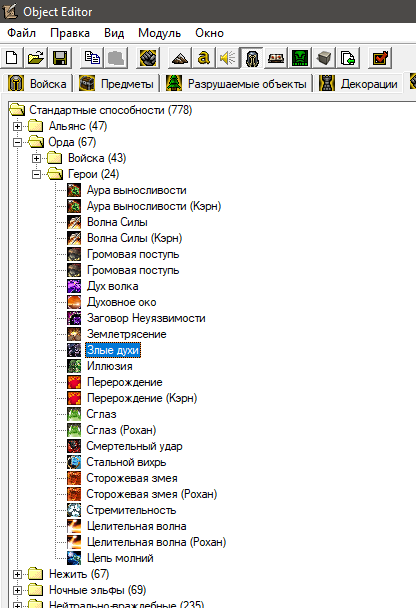Open the Файл menu
This screenshot has height=608, width=416.
(x=21, y=33)
